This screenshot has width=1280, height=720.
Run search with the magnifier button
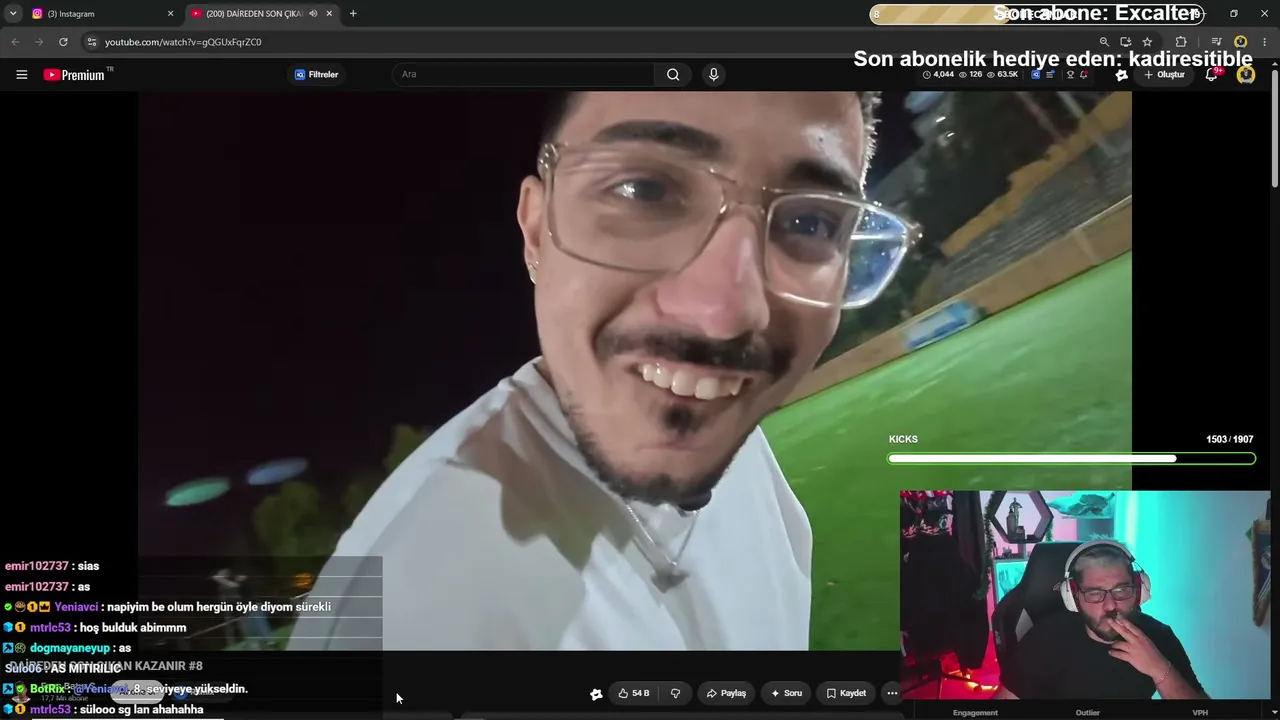[673, 75]
